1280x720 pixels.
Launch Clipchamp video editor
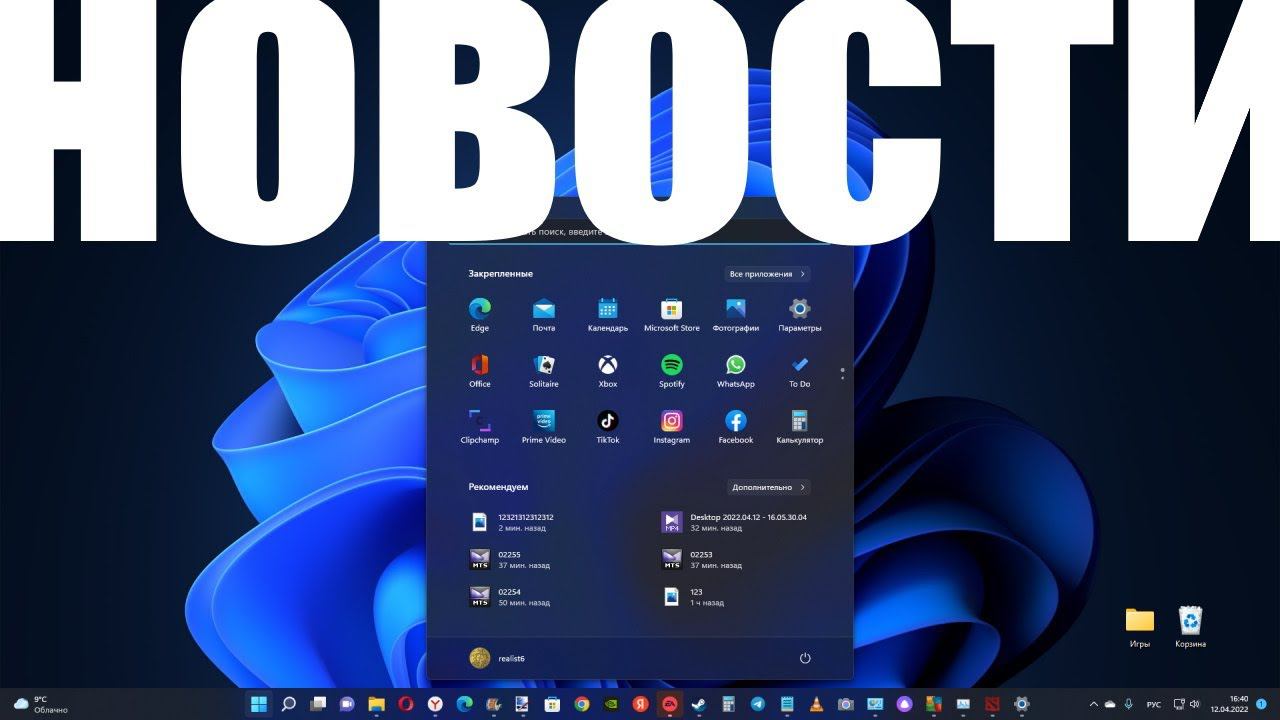(480, 426)
